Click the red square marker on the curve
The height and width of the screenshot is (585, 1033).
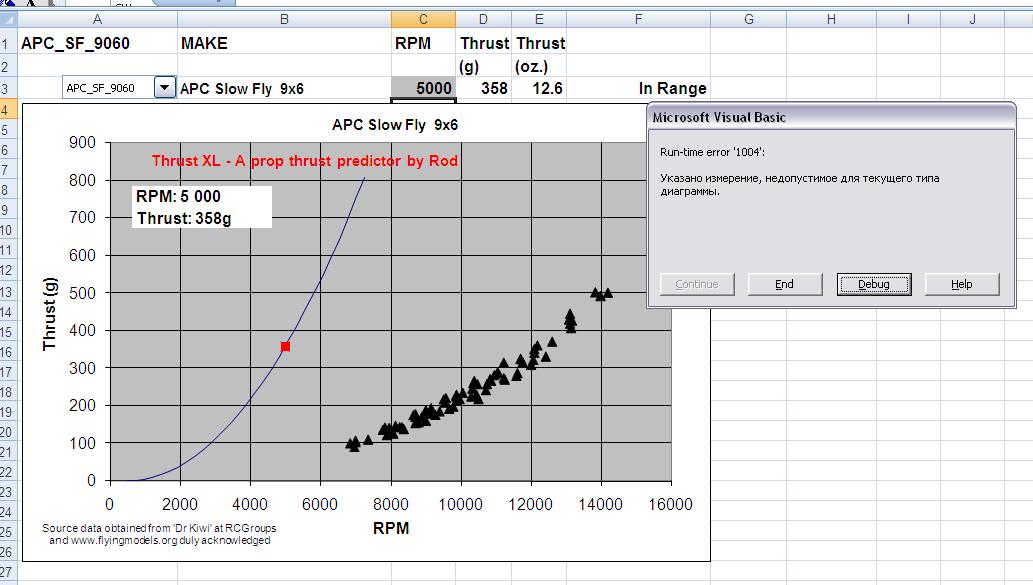tap(285, 347)
